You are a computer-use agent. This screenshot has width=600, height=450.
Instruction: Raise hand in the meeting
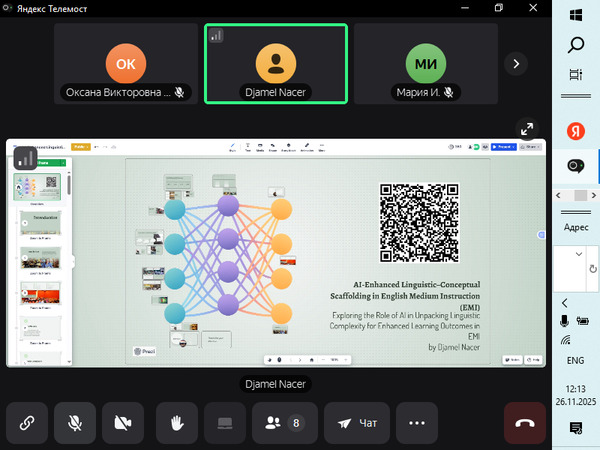pyautogui.click(x=175, y=423)
